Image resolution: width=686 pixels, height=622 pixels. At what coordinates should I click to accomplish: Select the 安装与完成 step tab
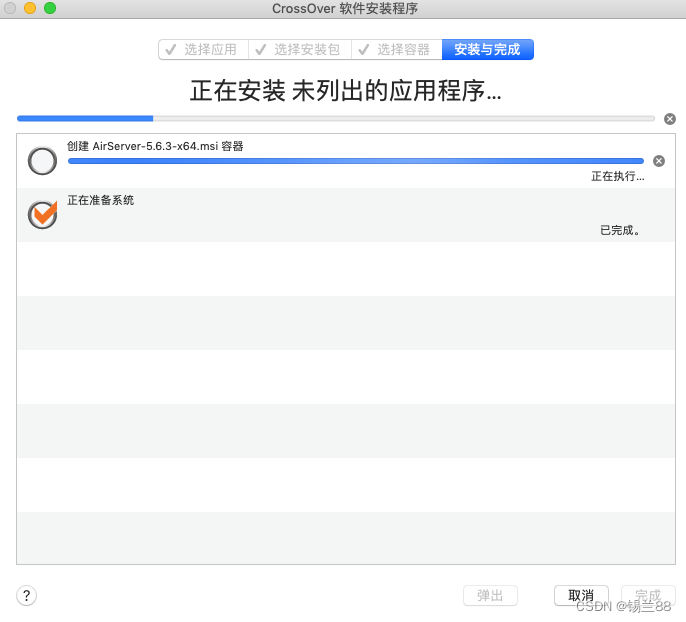pos(487,49)
